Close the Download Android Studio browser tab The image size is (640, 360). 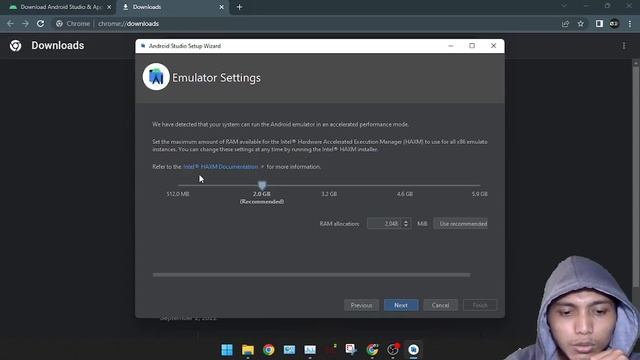(109, 7)
